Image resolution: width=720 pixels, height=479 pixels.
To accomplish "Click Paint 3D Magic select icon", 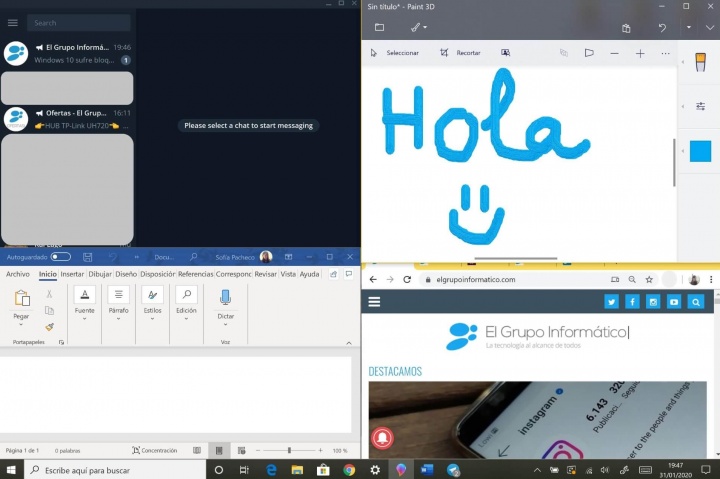I will pos(506,53).
